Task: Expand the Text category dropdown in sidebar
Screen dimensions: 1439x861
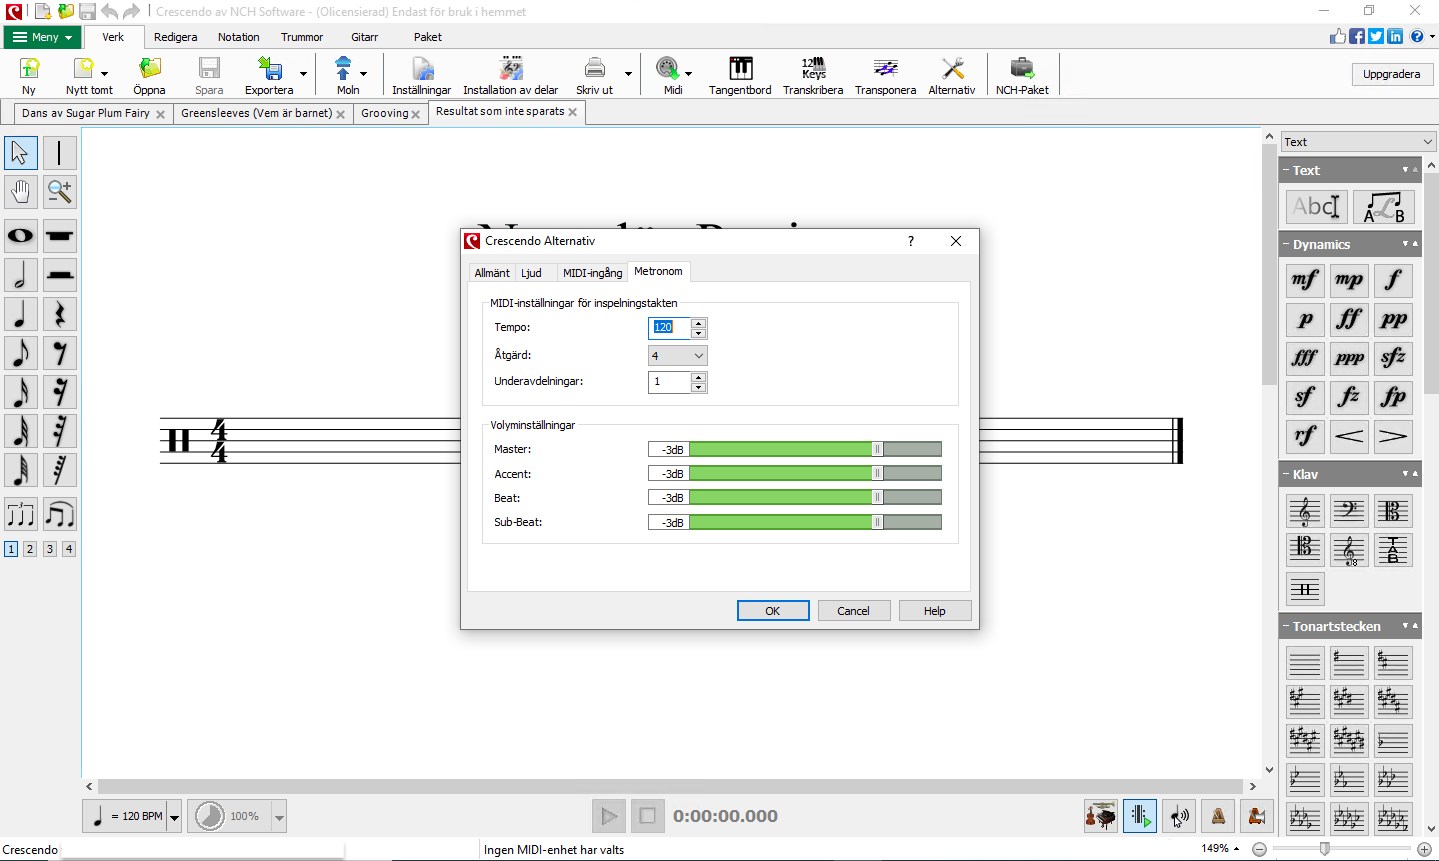Action: coord(1357,142)
